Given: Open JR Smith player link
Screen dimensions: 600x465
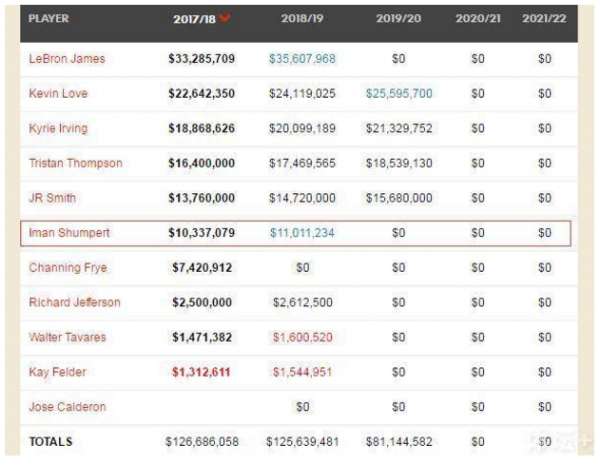Looking at the screenshot, I should [x=53, y=198].
